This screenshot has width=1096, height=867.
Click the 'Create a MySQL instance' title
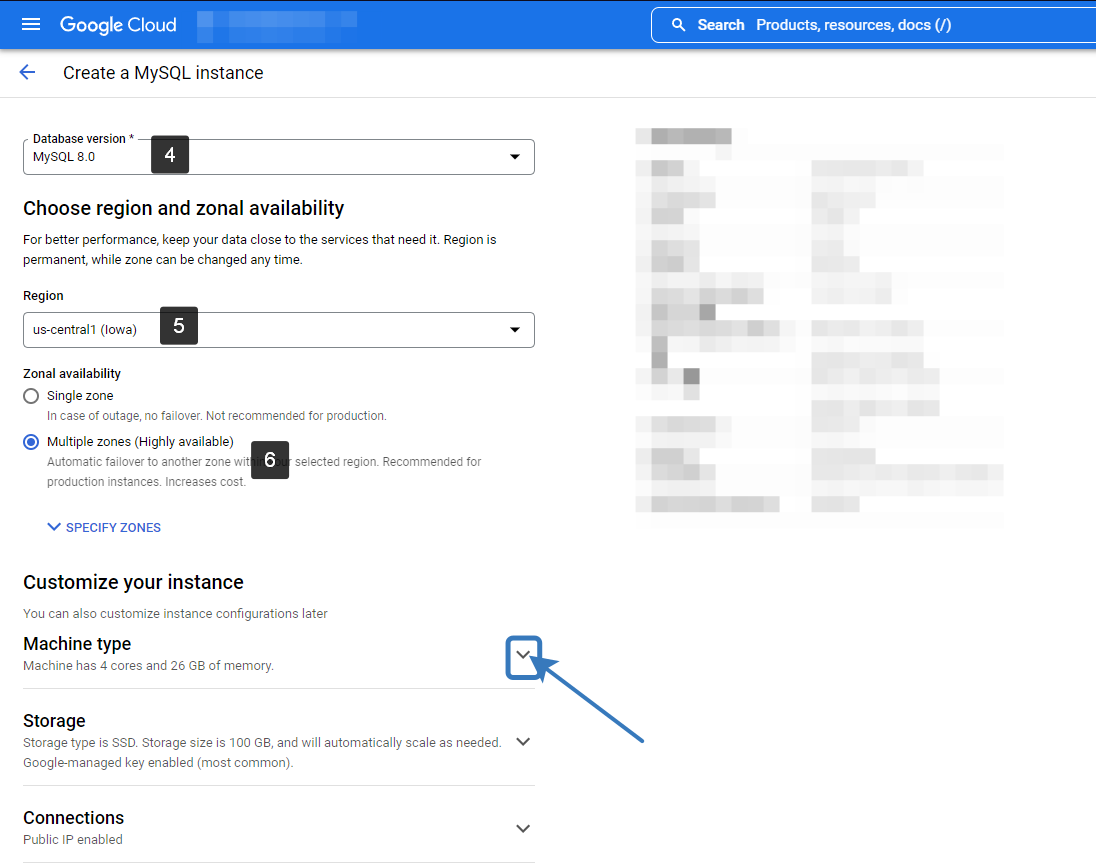163,73
